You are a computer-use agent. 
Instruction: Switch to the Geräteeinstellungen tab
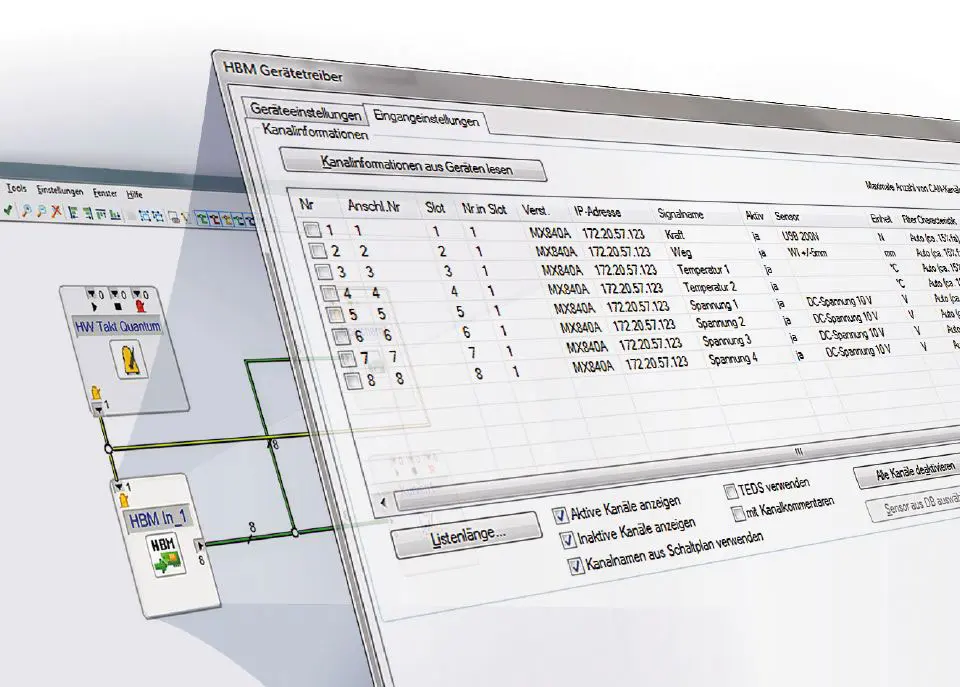(305, 111)
